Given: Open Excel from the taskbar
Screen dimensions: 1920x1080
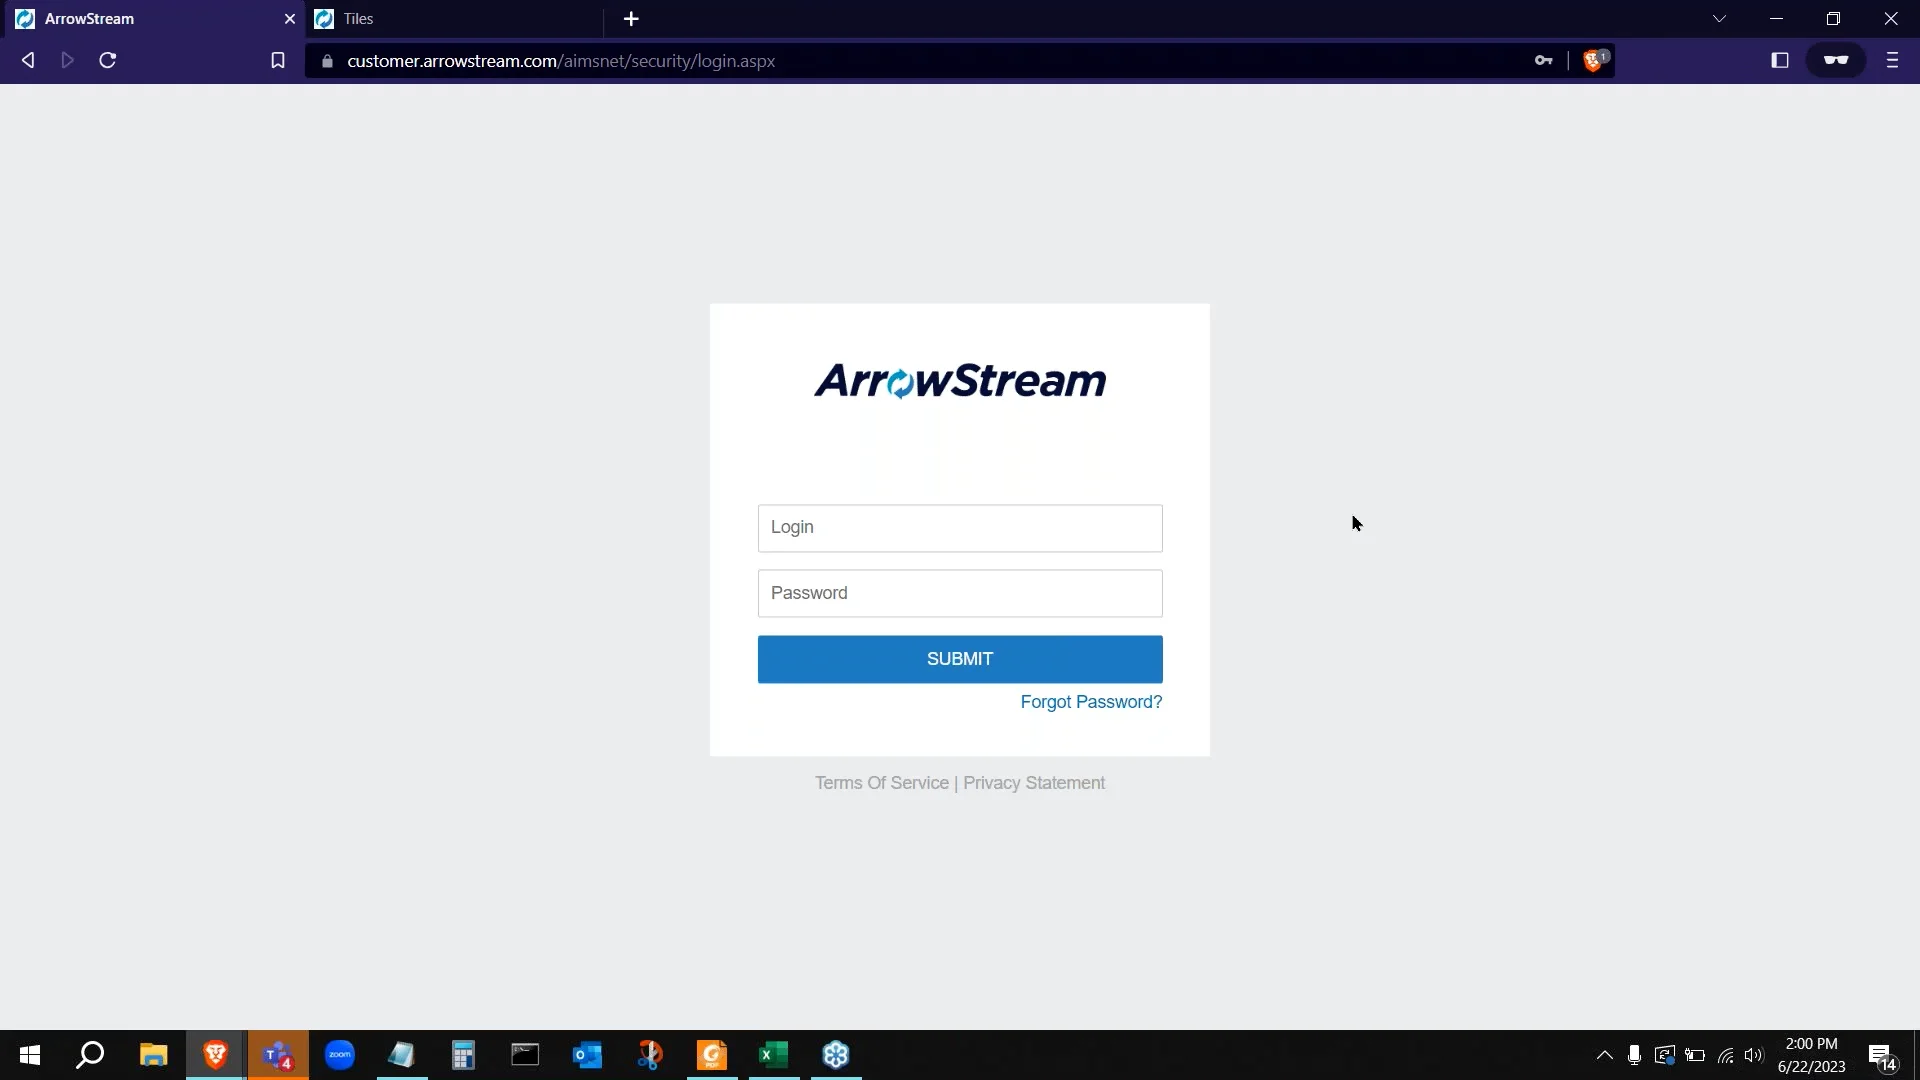Looking at the screenshot, I should pos(775,1055).
